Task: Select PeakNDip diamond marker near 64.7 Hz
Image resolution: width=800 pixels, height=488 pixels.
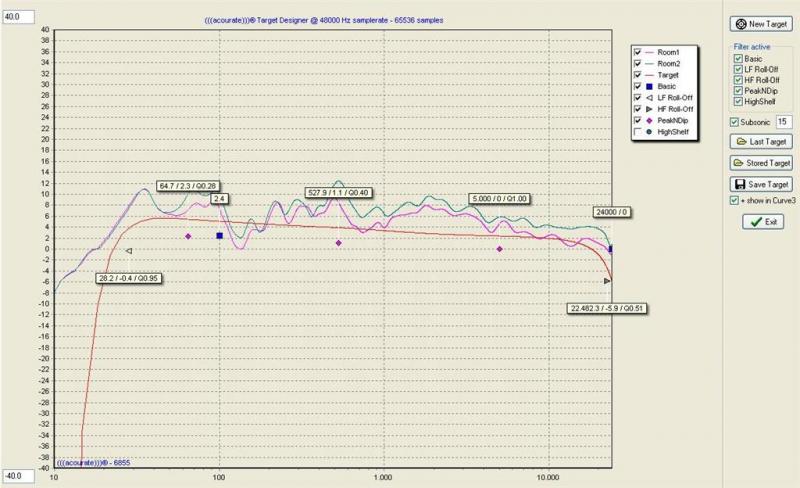Action: (188, 236)
